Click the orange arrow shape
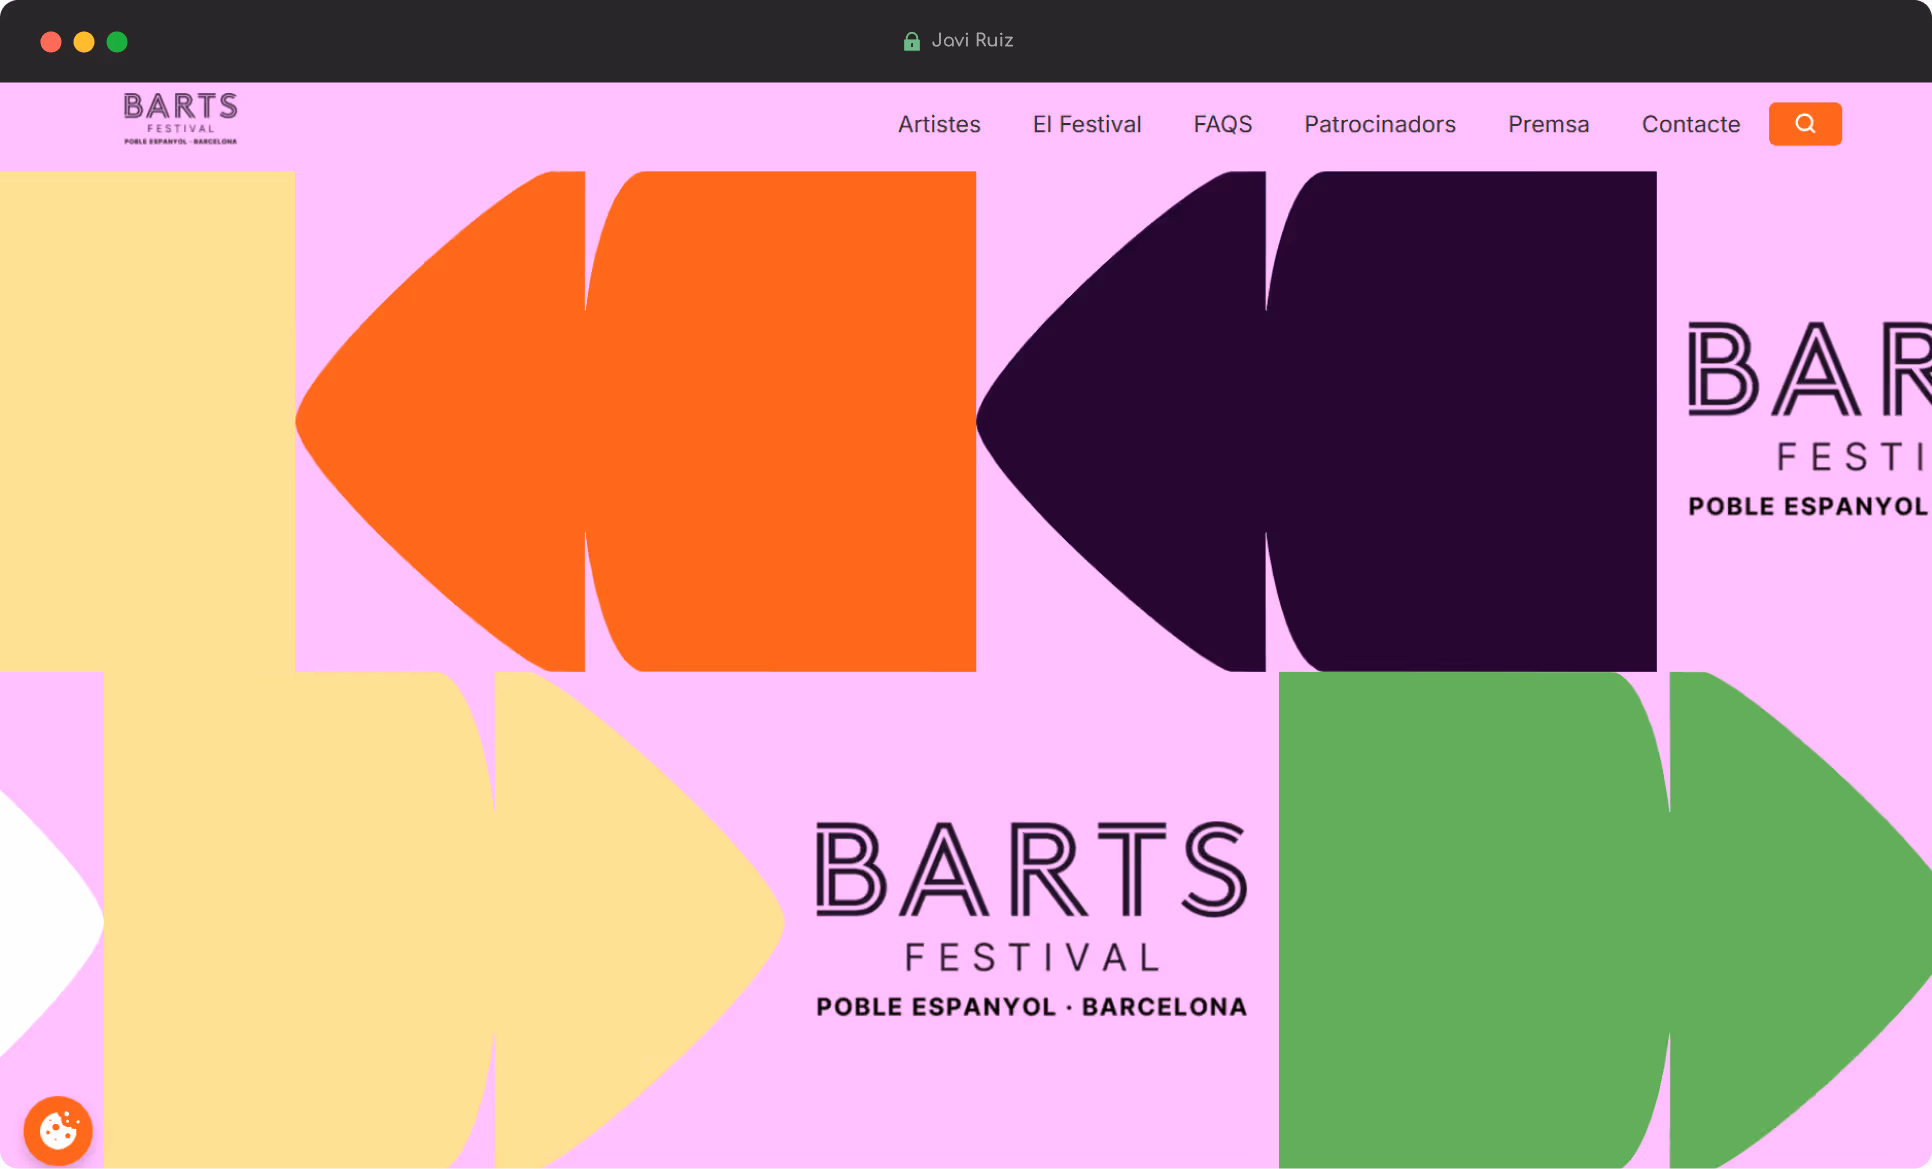The height and width of the screenshot is (1169, 1932). 700,421
